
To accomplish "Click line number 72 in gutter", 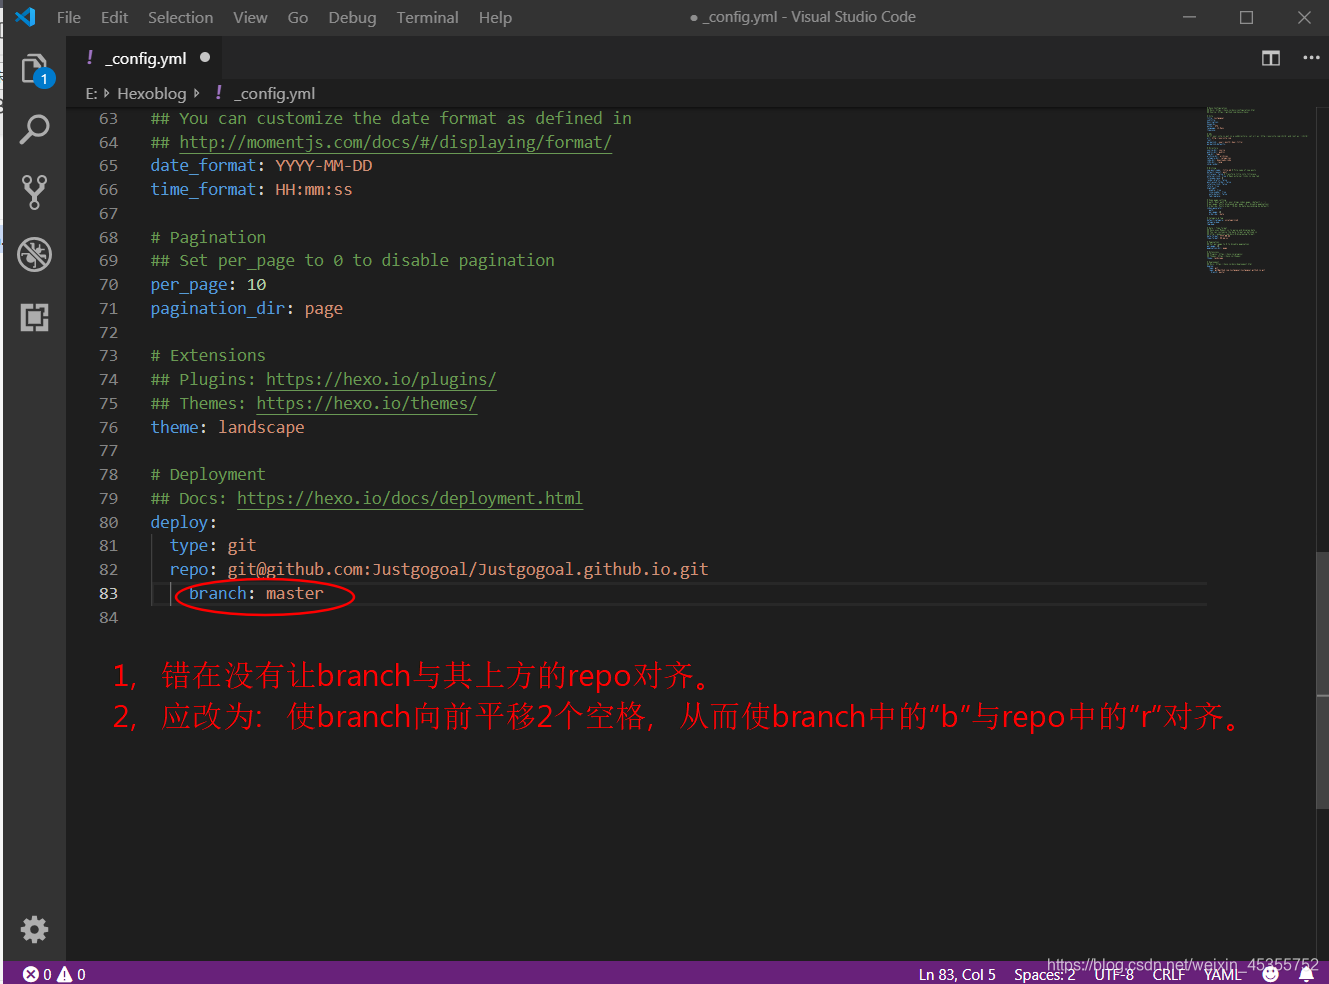I will [108, 332].
